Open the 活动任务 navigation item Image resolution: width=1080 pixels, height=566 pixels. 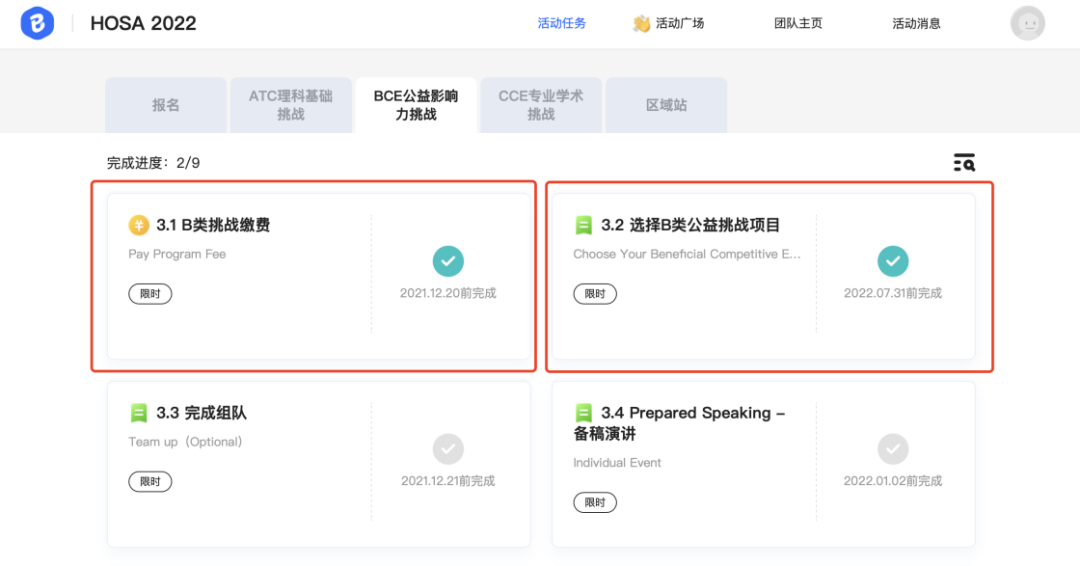coord(561,23)
